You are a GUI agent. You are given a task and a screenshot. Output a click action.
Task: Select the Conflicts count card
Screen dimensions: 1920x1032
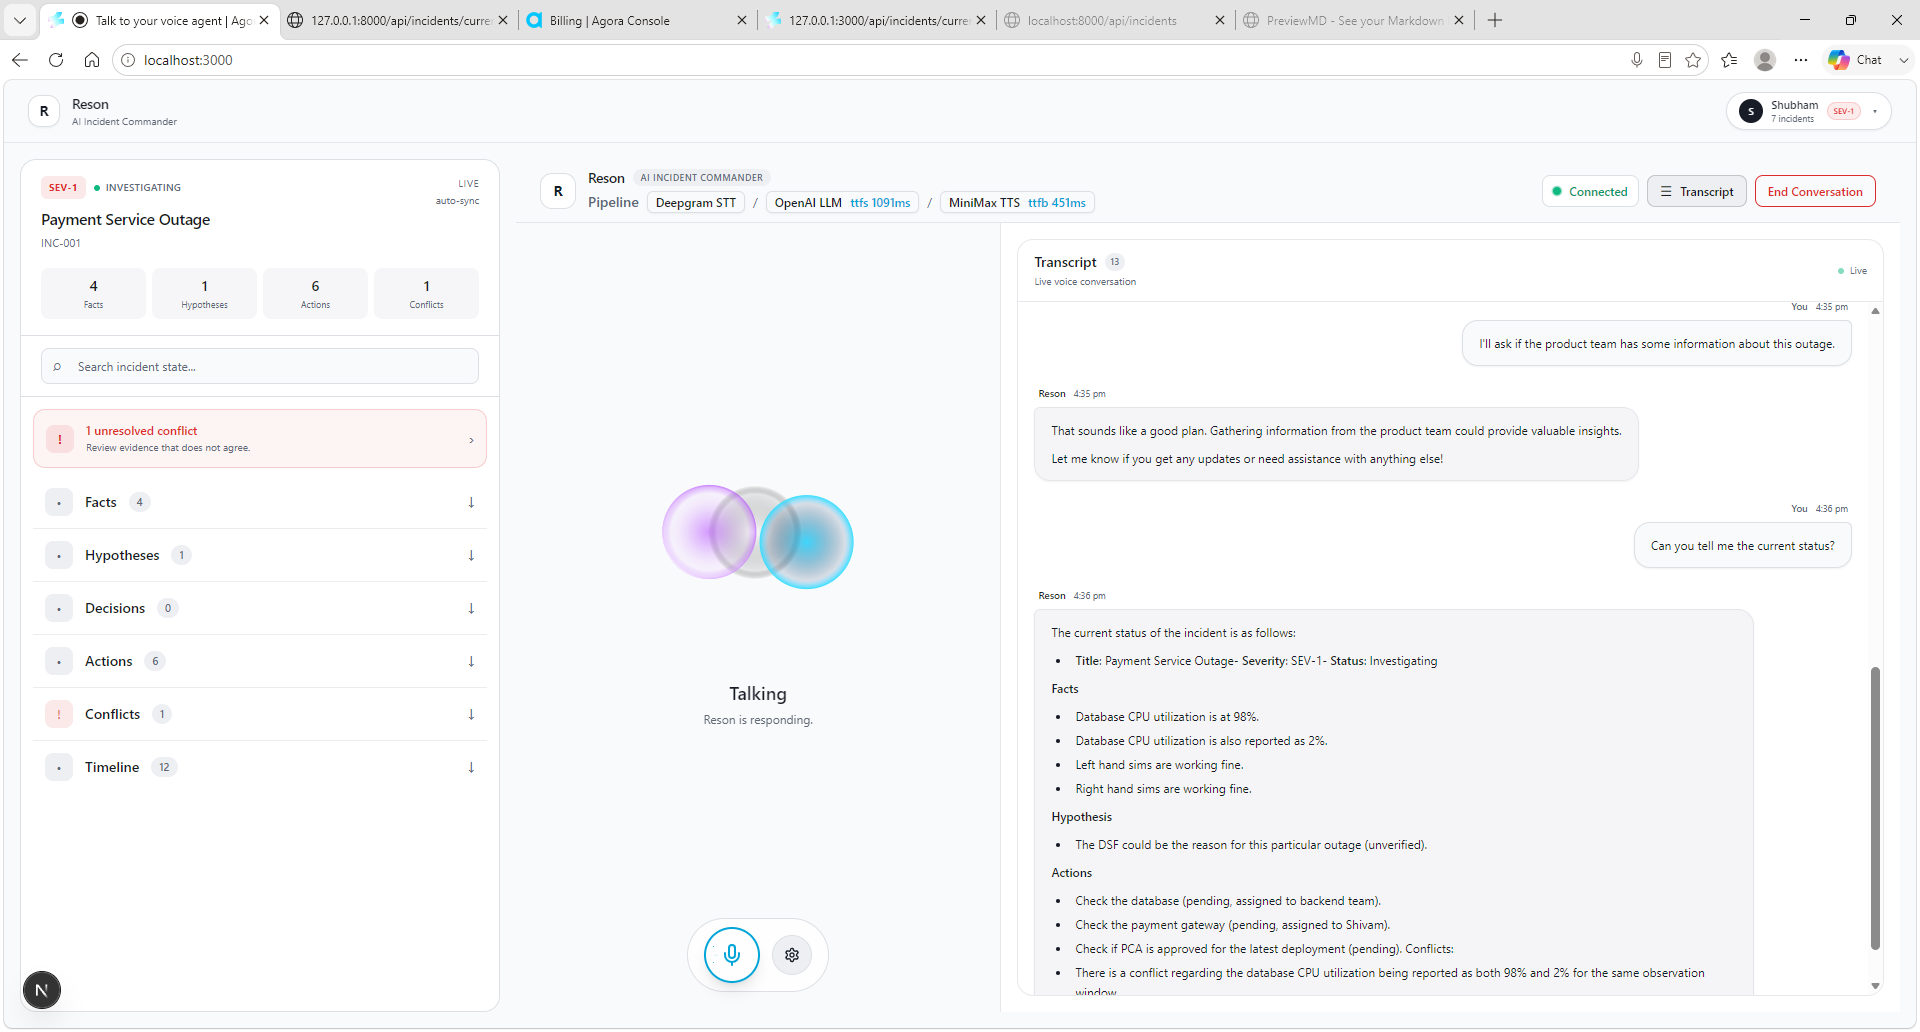coord(426,293)
